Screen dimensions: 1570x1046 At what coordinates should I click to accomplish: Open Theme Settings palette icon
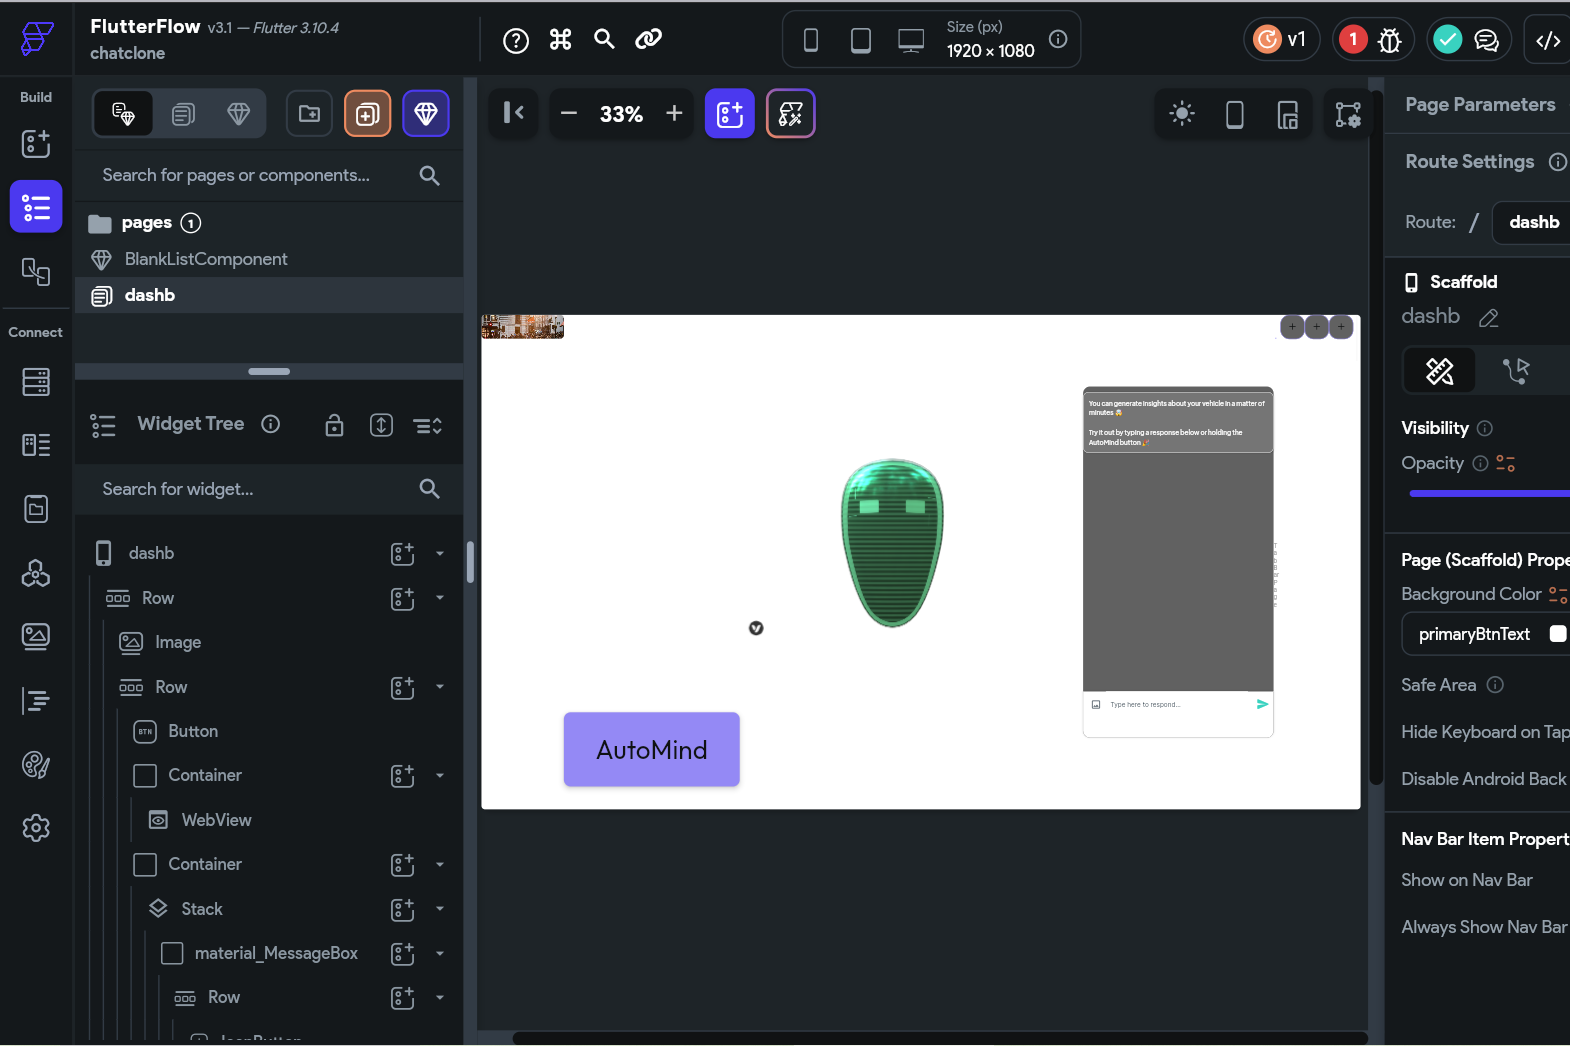[x=36, y=764]
